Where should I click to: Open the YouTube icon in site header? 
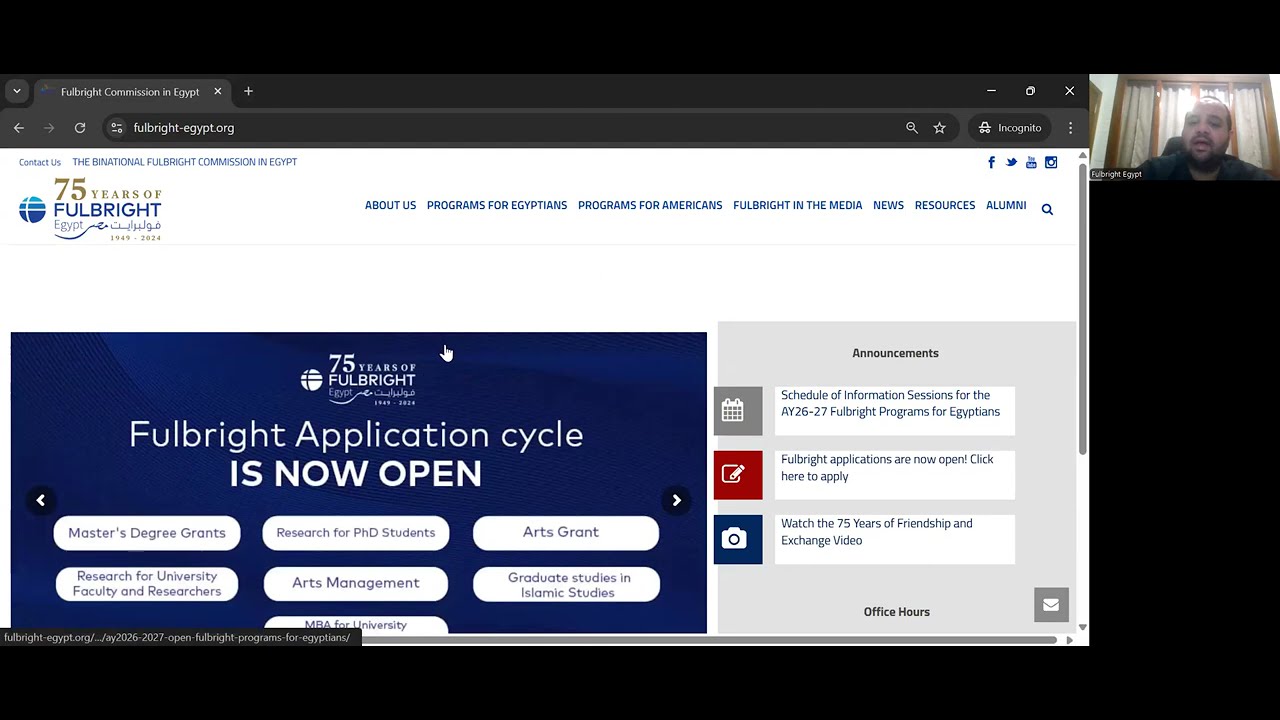(1031, 162)
